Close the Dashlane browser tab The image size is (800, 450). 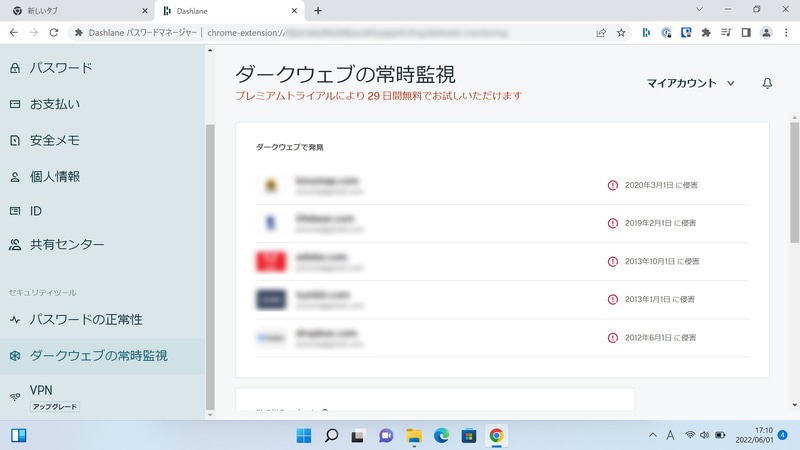(294, 11)
